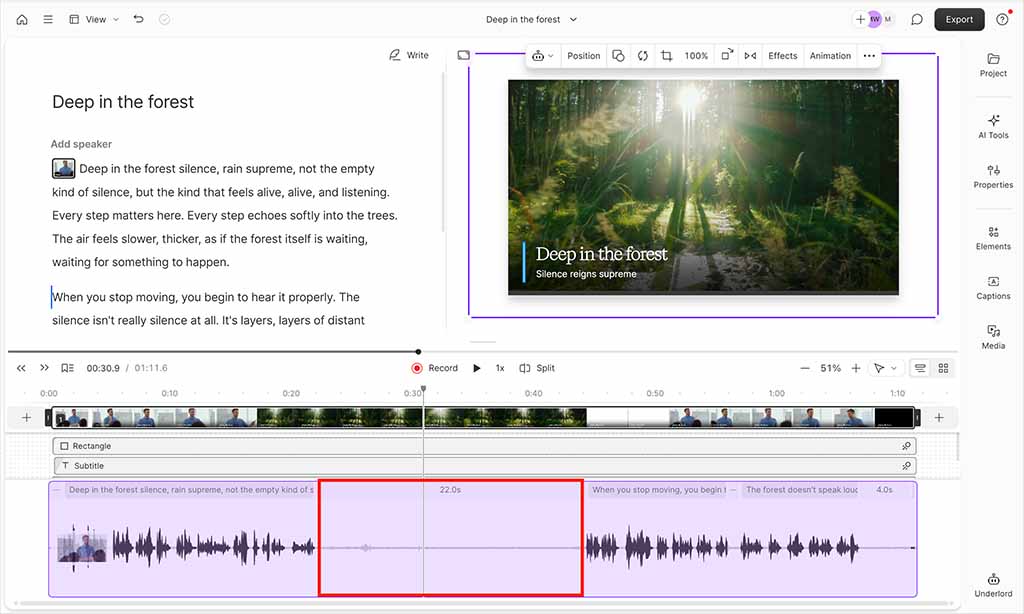This screenshot has height=614, width=1024.
Task: Switch timeline to grid view layout
Action: (944, 367)
